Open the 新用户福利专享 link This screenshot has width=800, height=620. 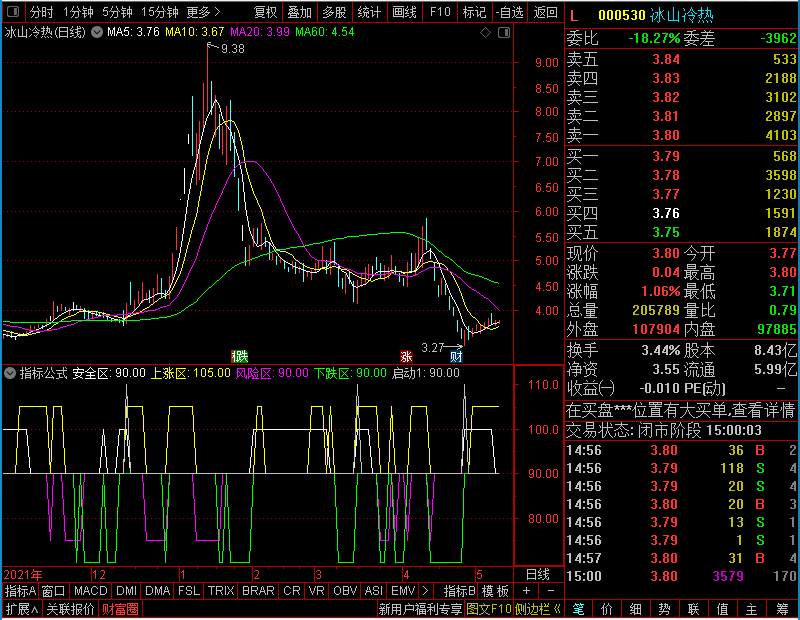pyautogui.click(x=420, y=609)
